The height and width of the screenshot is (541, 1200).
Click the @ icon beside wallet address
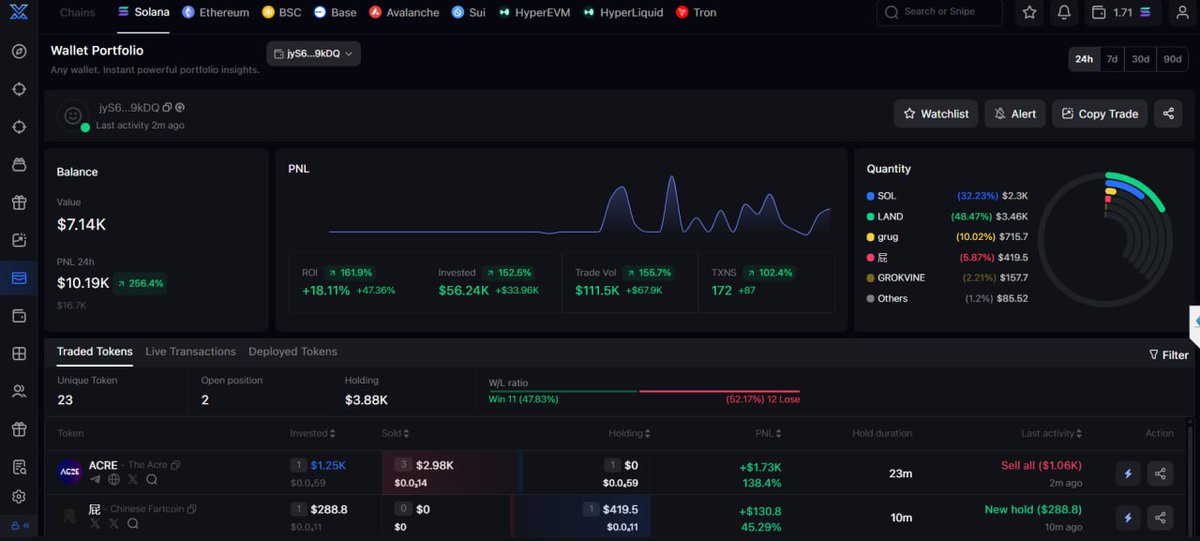(x=179, y=107)
